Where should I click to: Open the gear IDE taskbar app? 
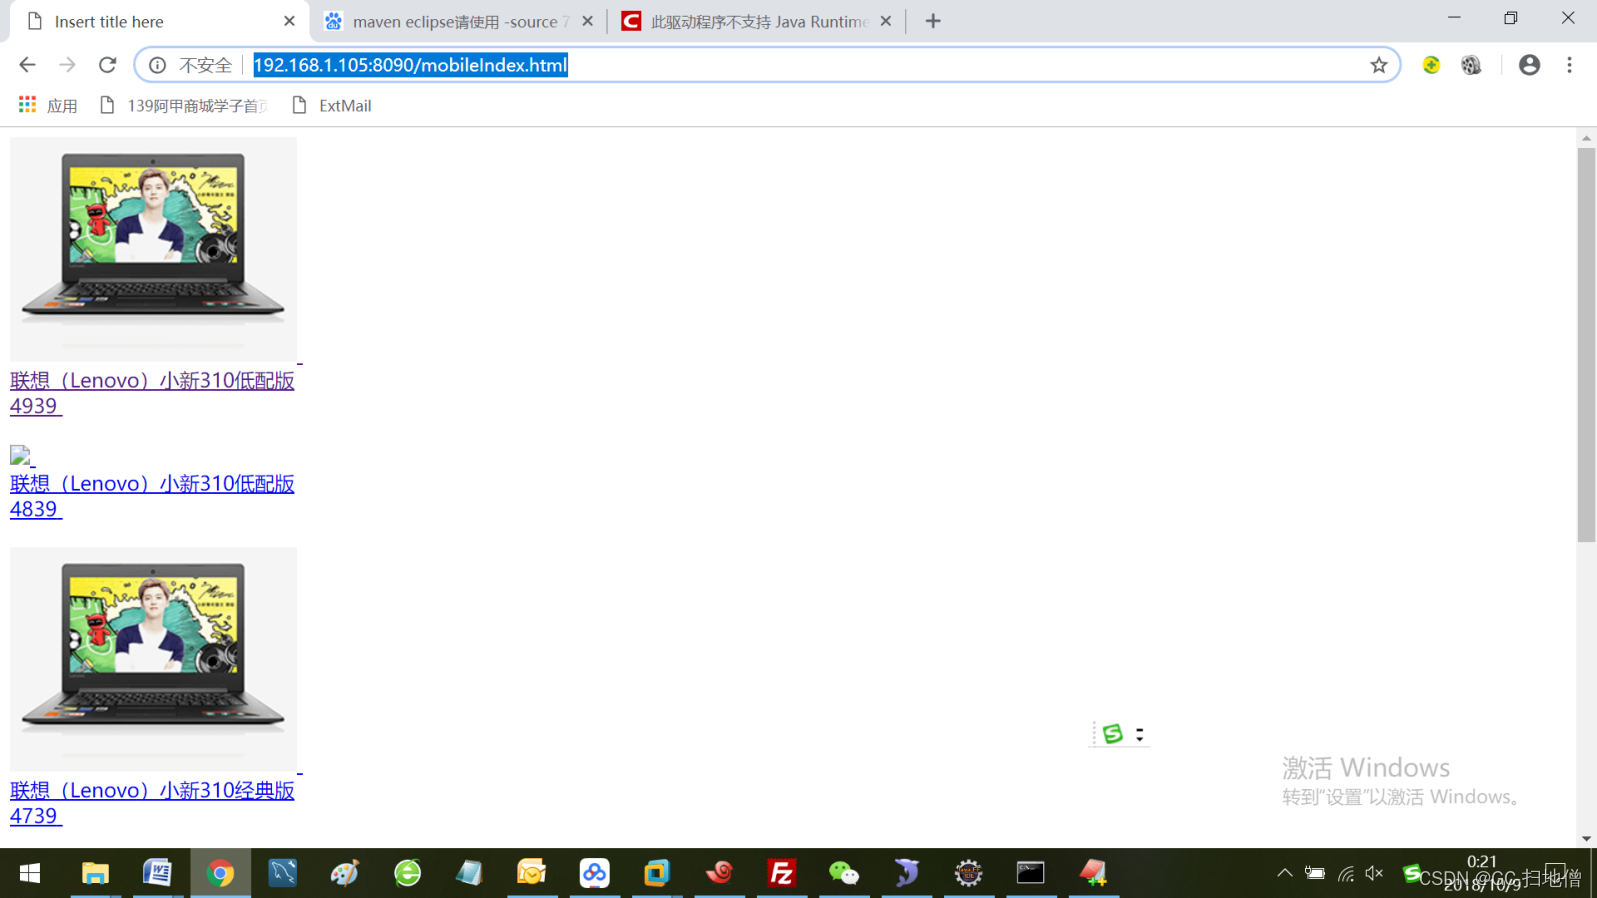pyautogui.click(x=968, y=873)
